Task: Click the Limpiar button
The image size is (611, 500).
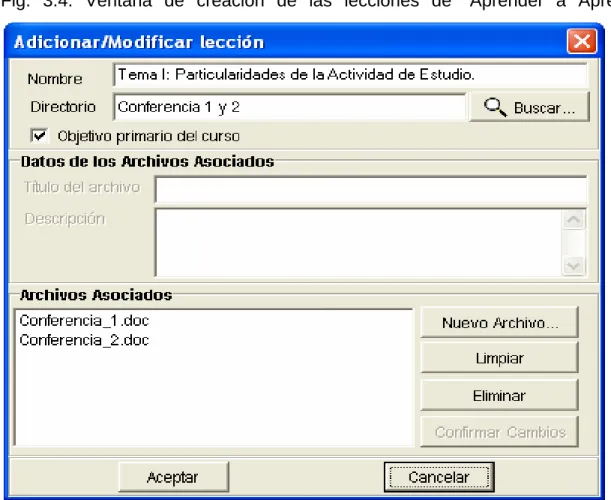Action: click(500, 358)
